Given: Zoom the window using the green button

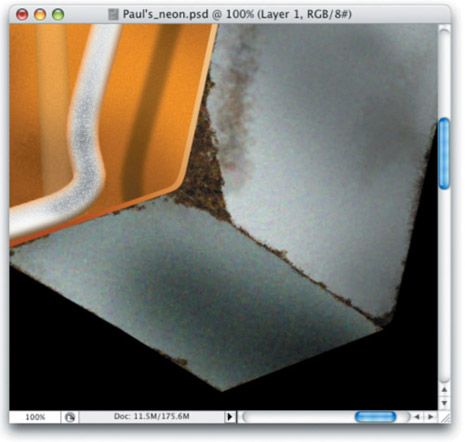Looking at the screenshot, I should pos(58,15).
